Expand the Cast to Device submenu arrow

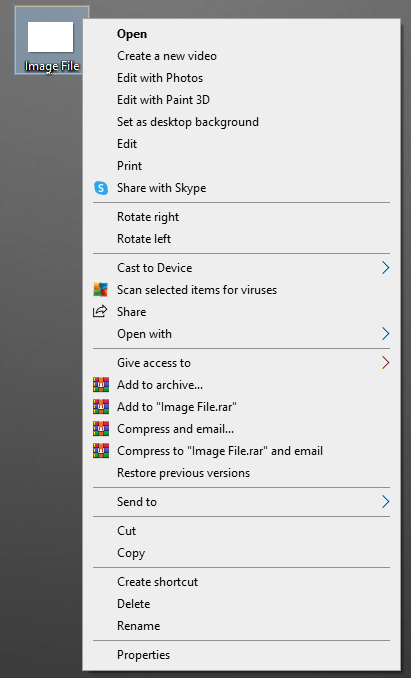386,268
